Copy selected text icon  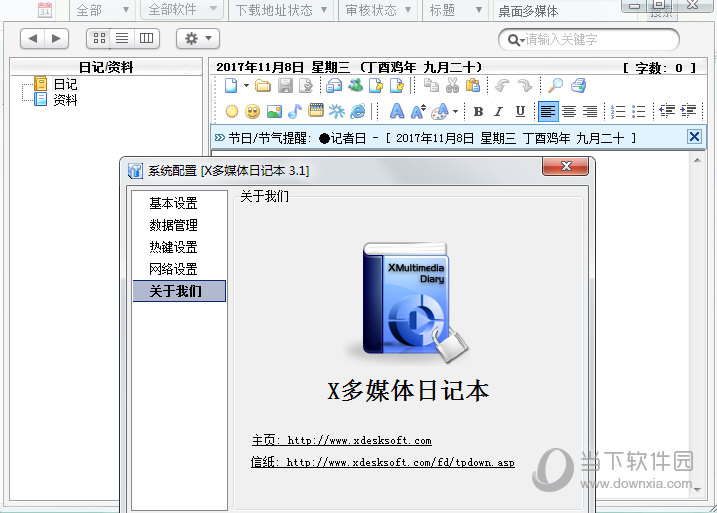click(x=431, y=86)
